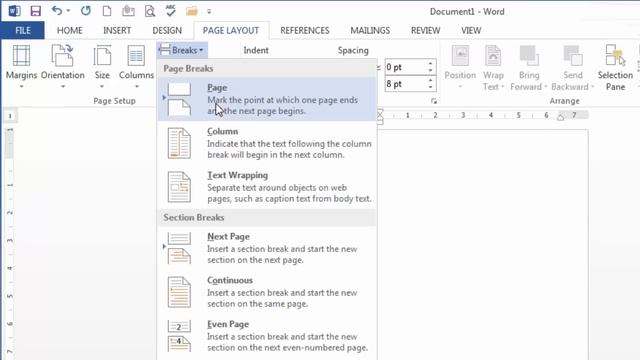Click Bring Forward in Arrange group

point(529,67)
